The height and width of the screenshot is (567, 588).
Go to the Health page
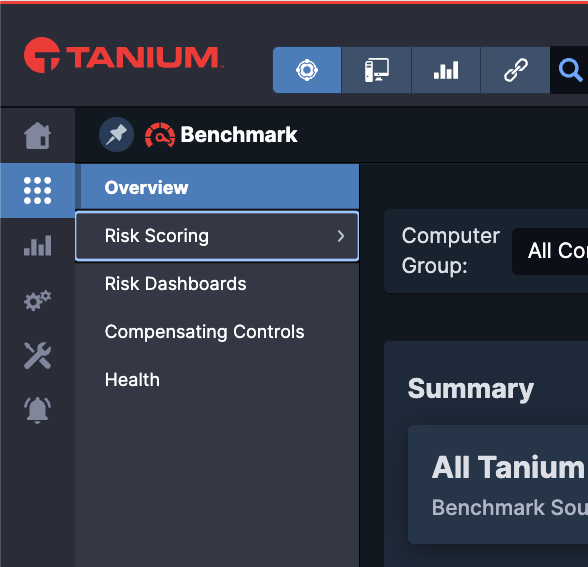132,380
